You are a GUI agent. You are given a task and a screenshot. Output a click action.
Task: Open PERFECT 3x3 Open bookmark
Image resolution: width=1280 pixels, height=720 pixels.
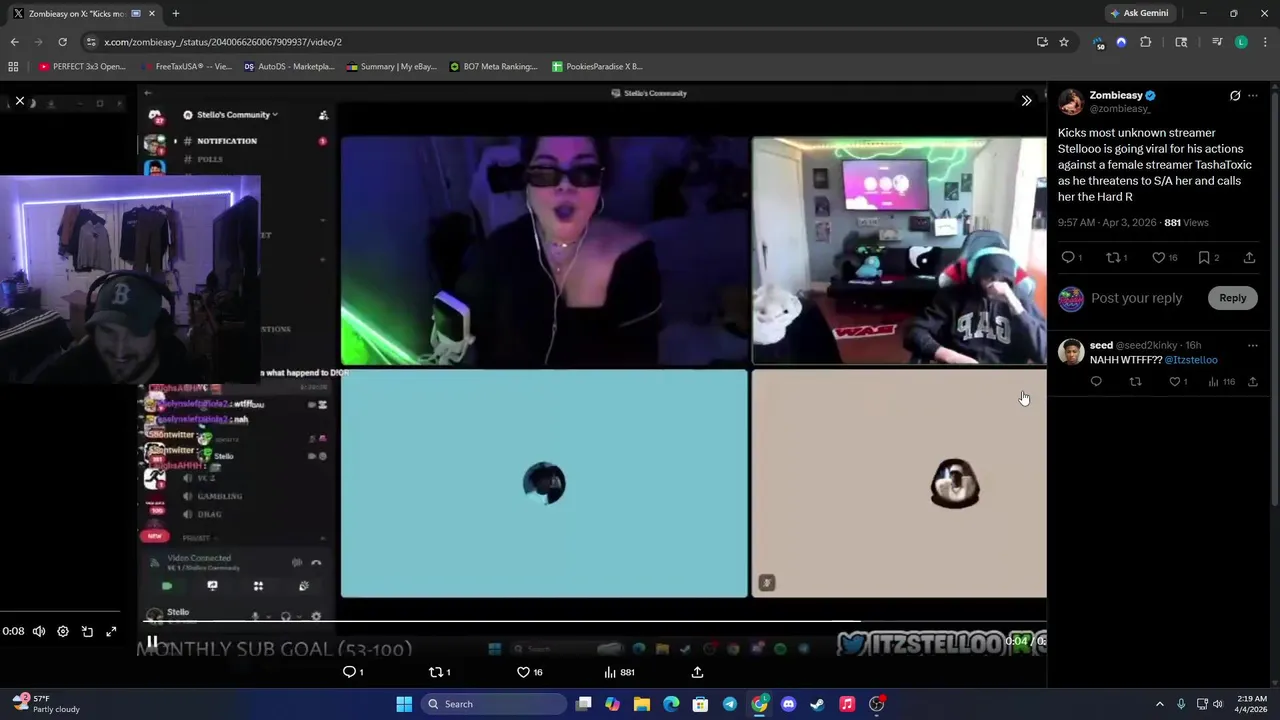tap(82, 67)
